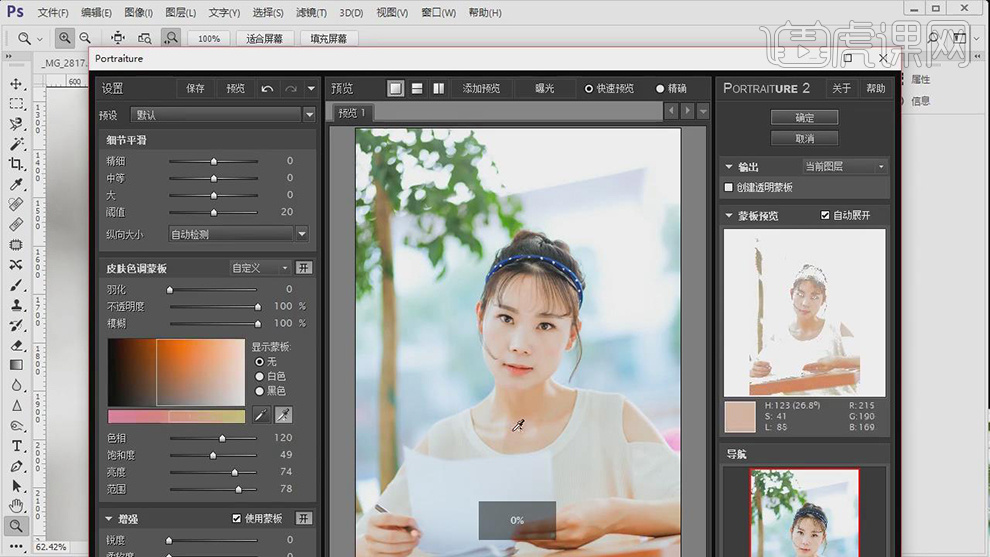This screenshot has height=557, width=990.
Task: Select the Zoom tool in left toolbar
Action: (x=16, y=525)
